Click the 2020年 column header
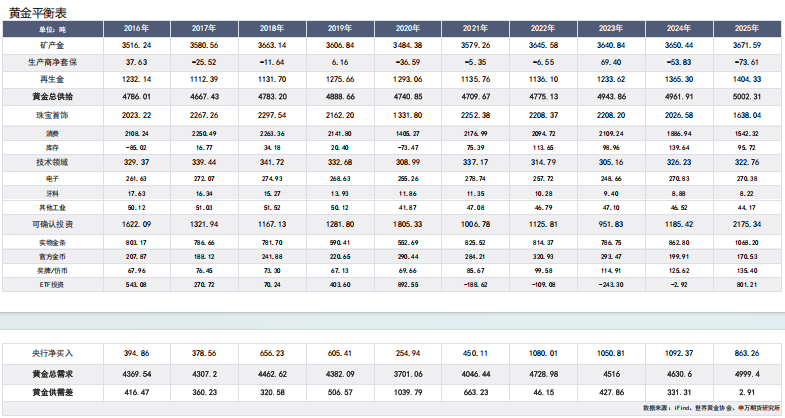 408,29
